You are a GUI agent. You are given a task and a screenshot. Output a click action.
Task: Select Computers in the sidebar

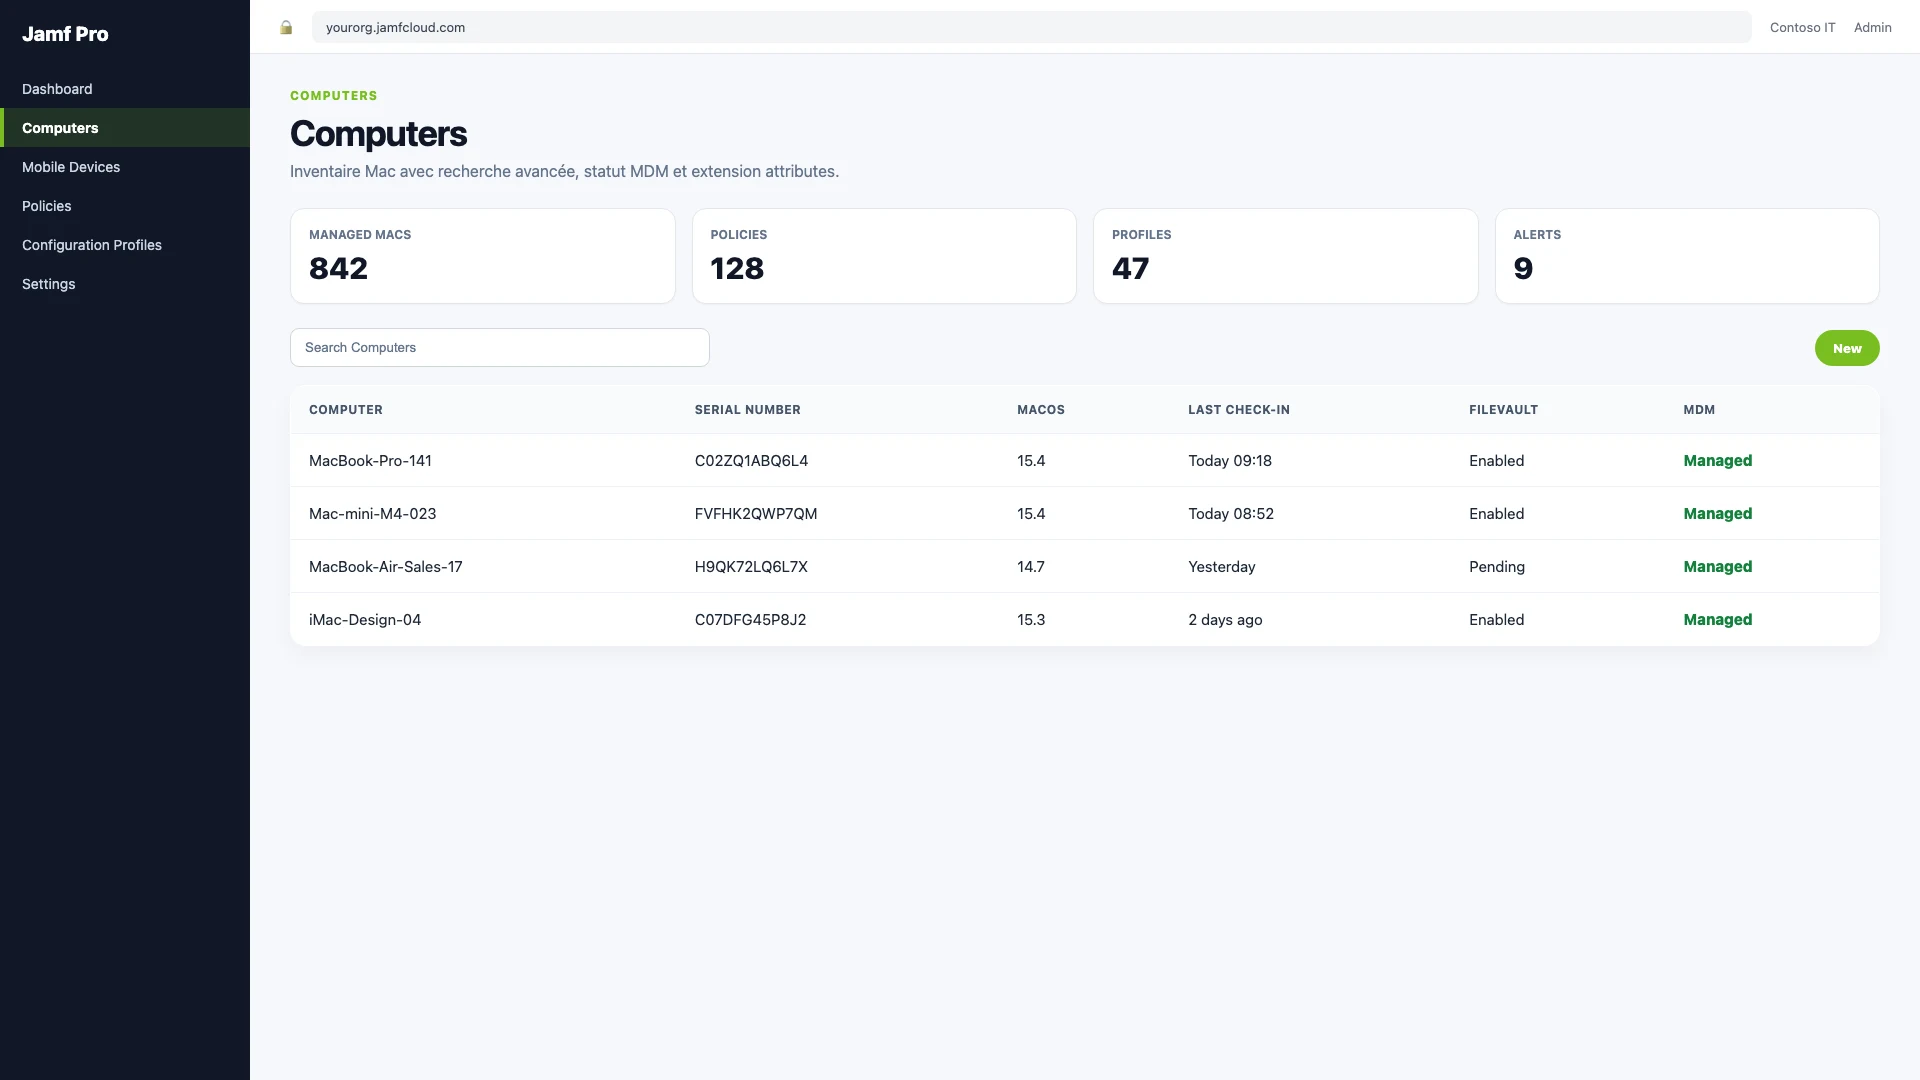(x=125, y=128)
